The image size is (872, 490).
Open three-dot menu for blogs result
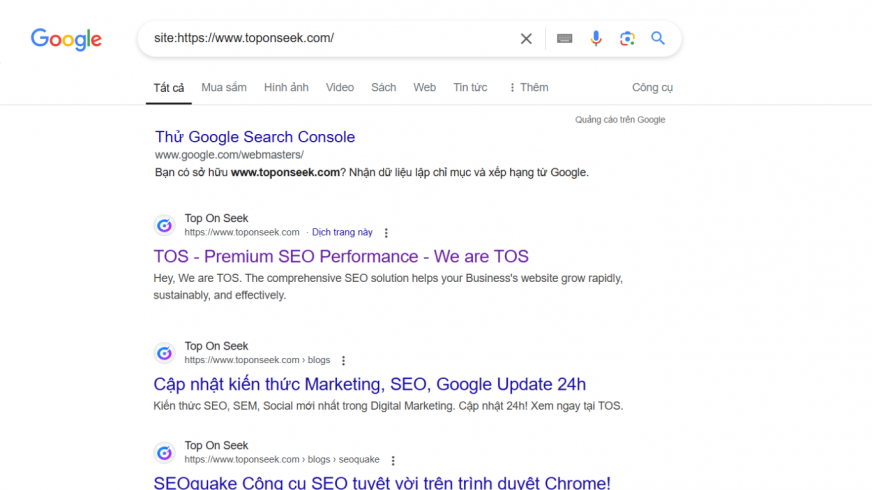[343, 361]
